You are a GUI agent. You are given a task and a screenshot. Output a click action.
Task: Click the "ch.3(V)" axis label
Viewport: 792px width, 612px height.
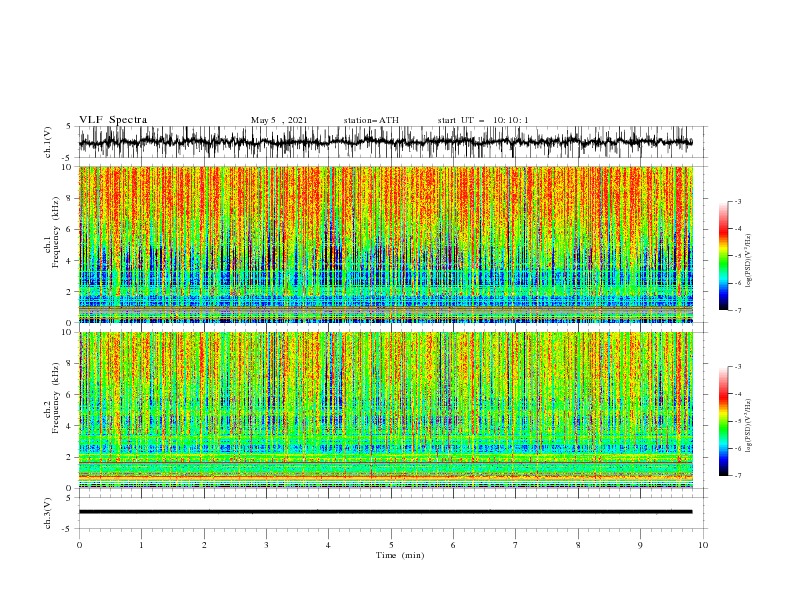[x=48, y=513]
